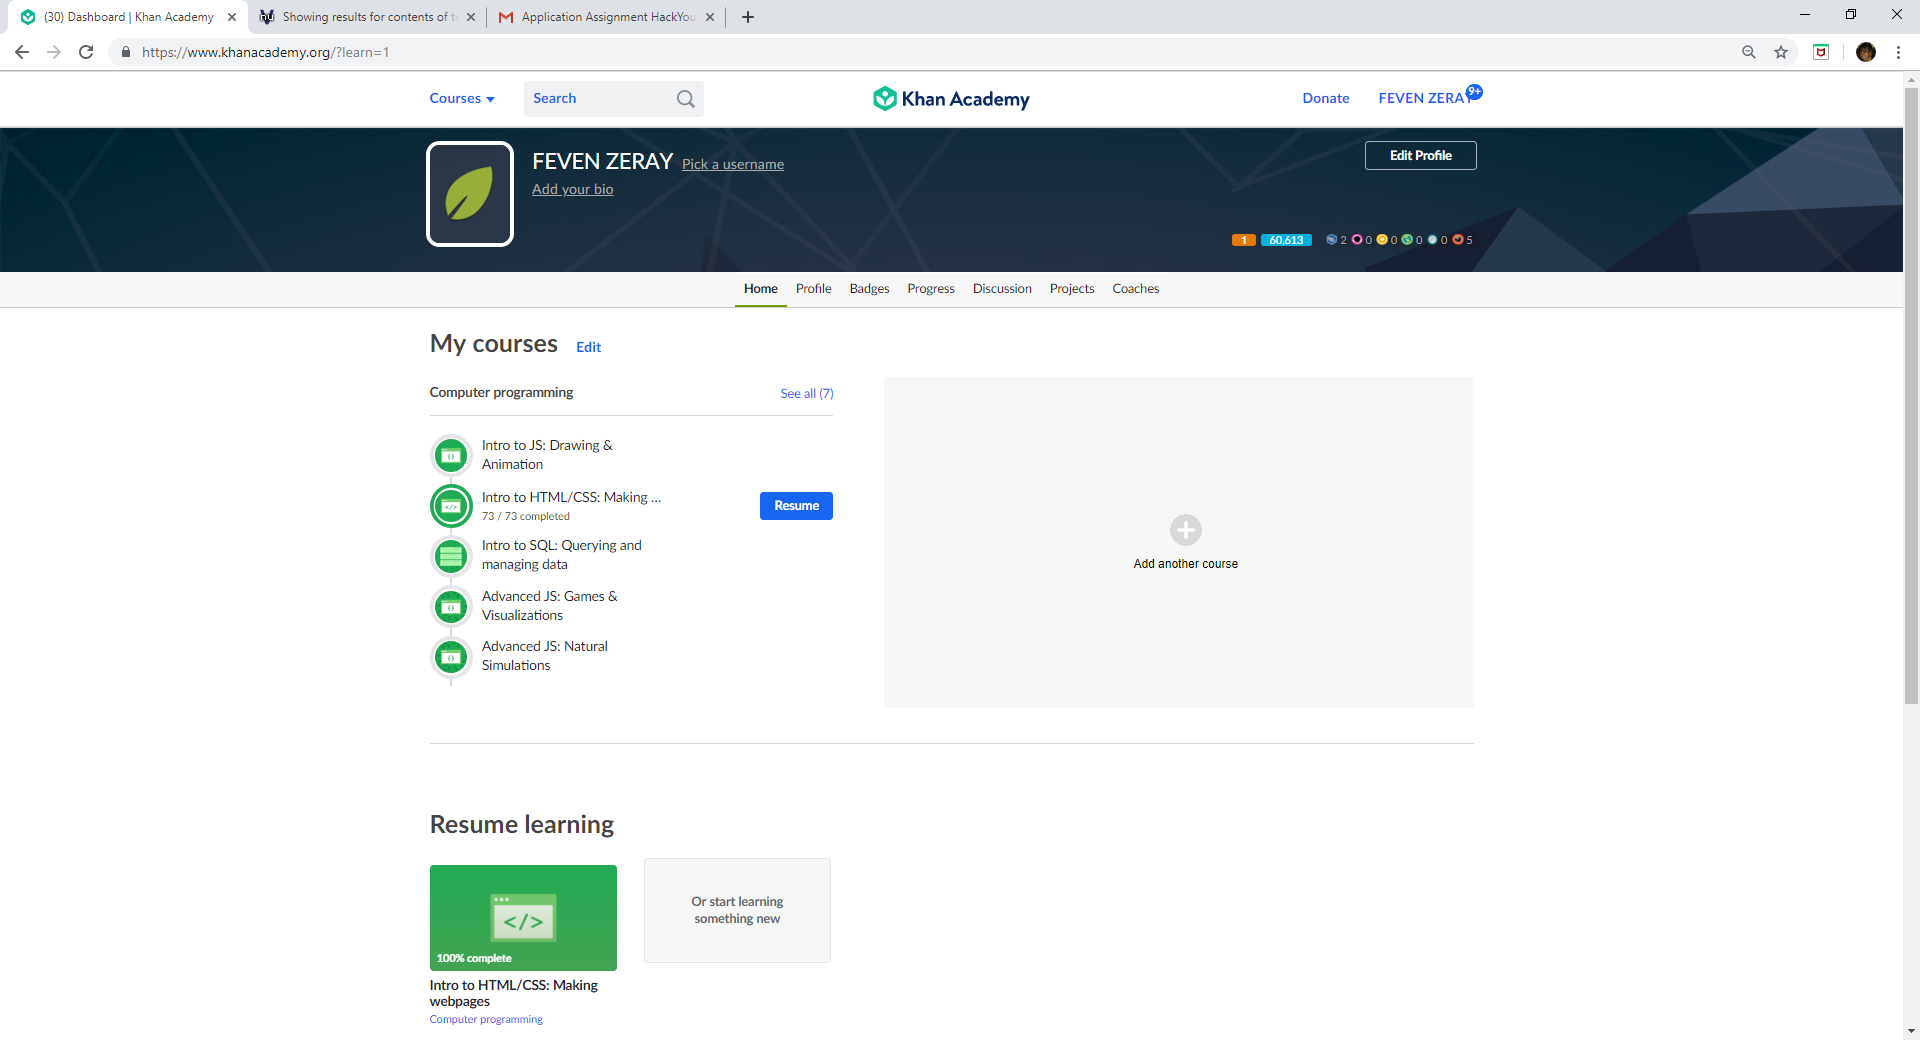Open Intro to SQL: Querying course
The image size is (1920, 1040).
[562, 555]
